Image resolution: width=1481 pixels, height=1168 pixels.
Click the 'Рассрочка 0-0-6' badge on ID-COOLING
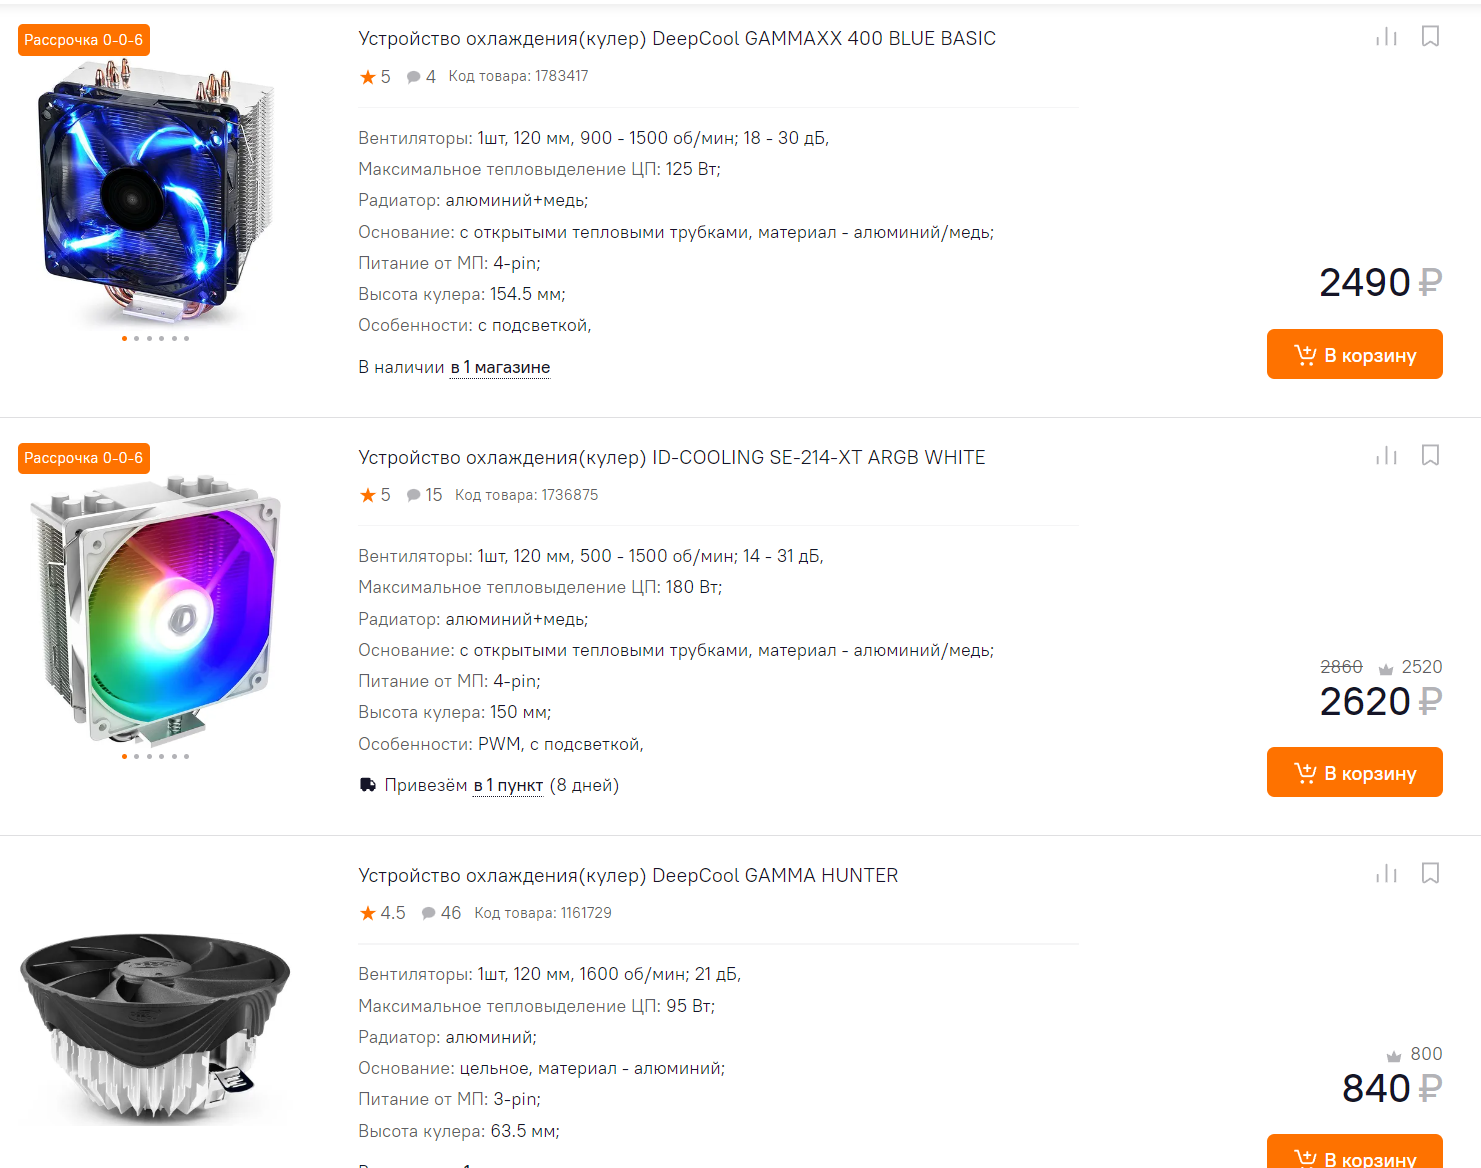coord(84,458)
